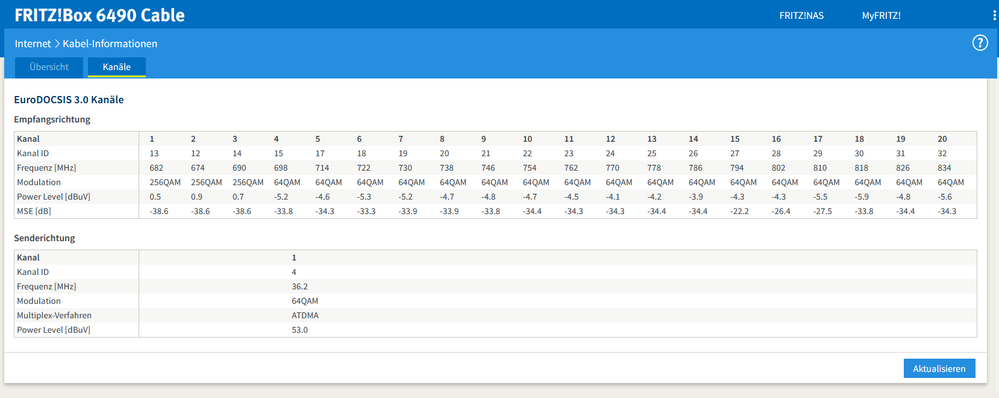The width and height of the screenshot is (999, 398).
Task: Click MSE value -27.5
Action: point(822,211)
